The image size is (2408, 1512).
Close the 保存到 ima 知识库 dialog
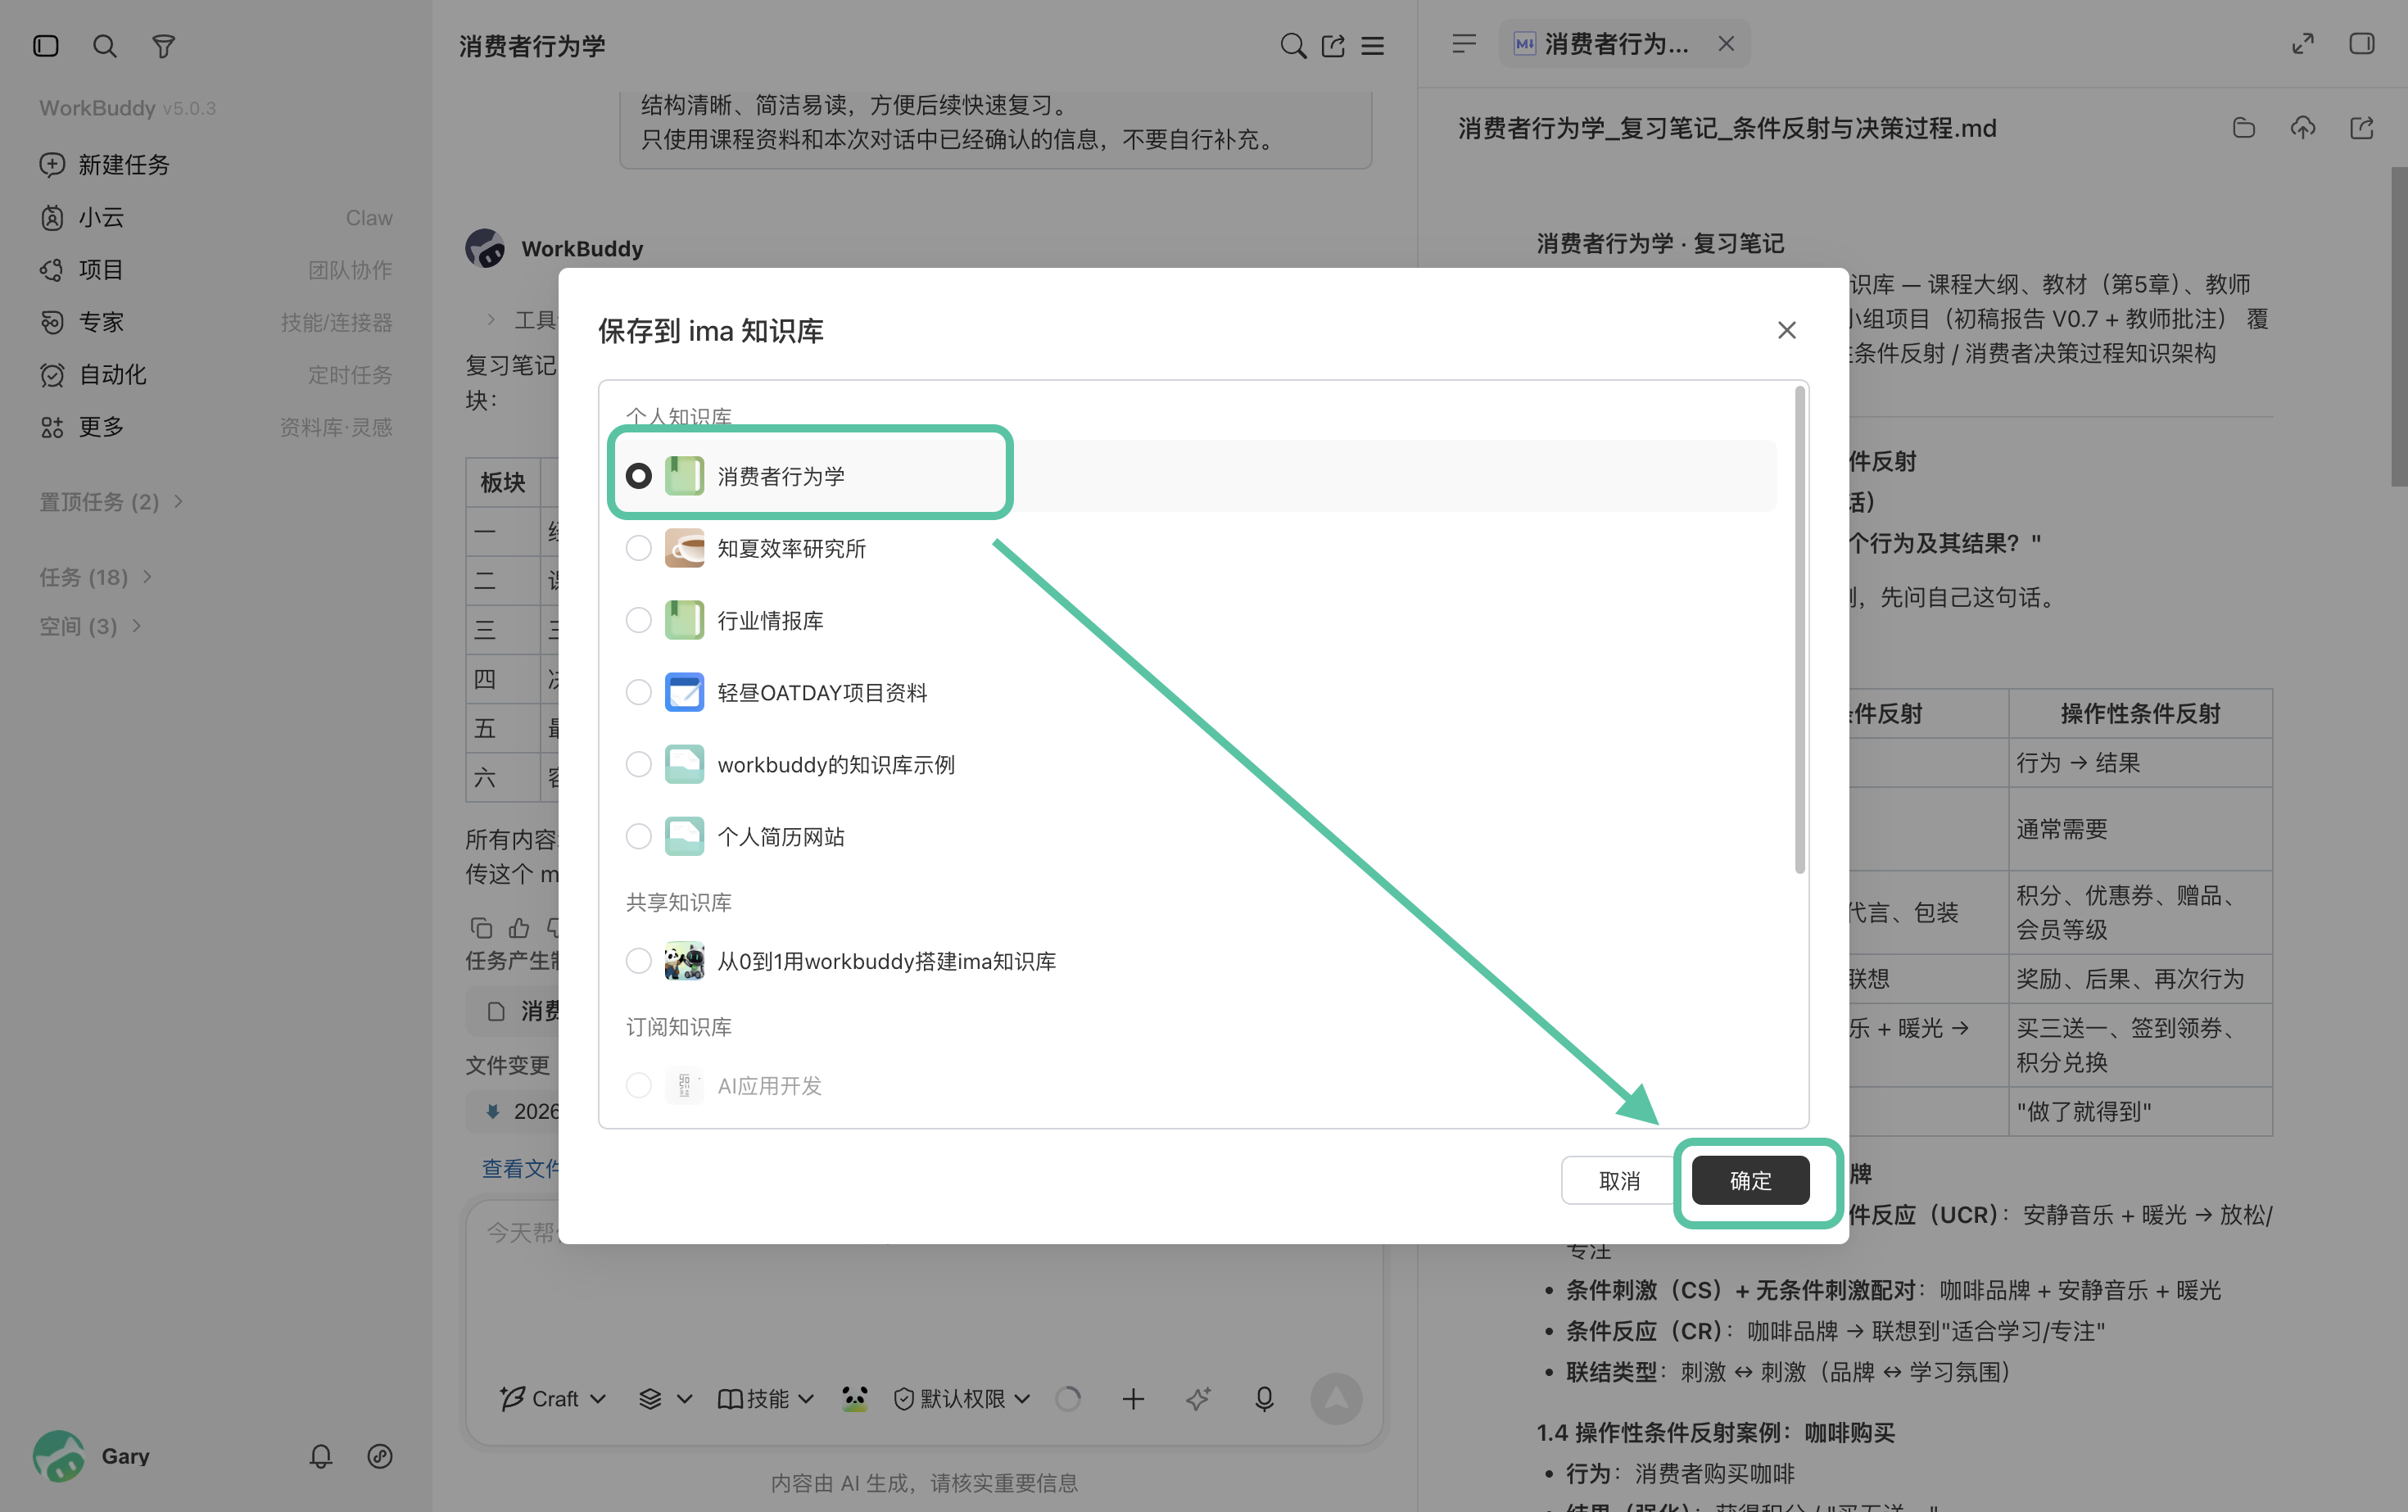pyautogui.click(x=1787, y=330)
